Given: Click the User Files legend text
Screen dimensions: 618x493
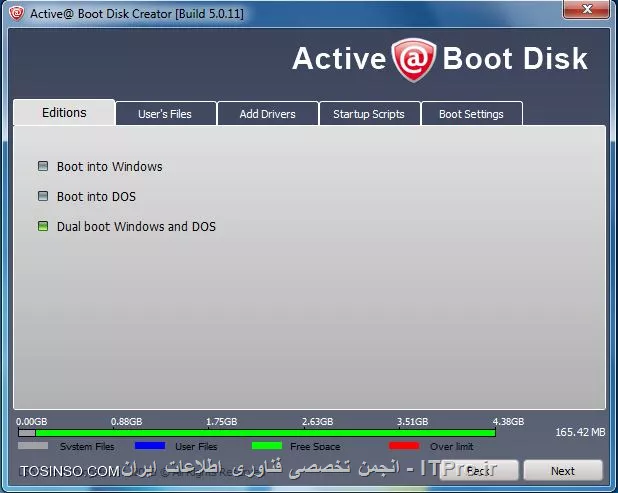Looking at the screenshot, I should 196,446.
